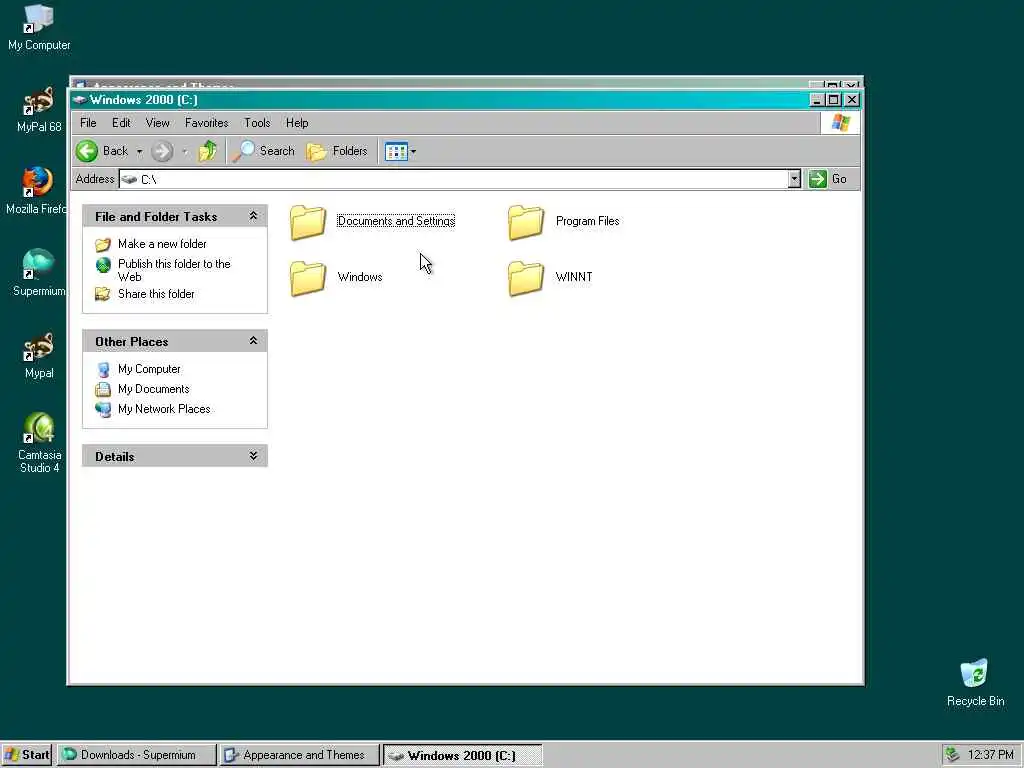Expand the Views dropdown arrow
Screen dimensions: 1024x768
(x=413, y=151)
